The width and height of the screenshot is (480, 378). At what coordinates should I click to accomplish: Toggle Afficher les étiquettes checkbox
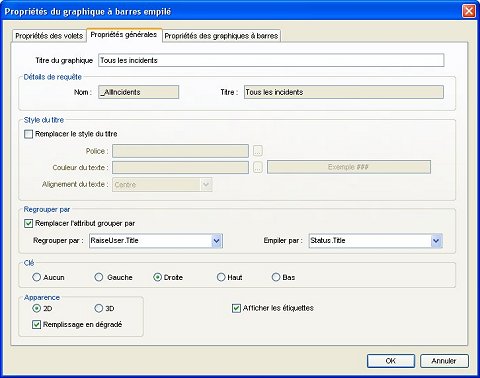click(x=236, y=308)
